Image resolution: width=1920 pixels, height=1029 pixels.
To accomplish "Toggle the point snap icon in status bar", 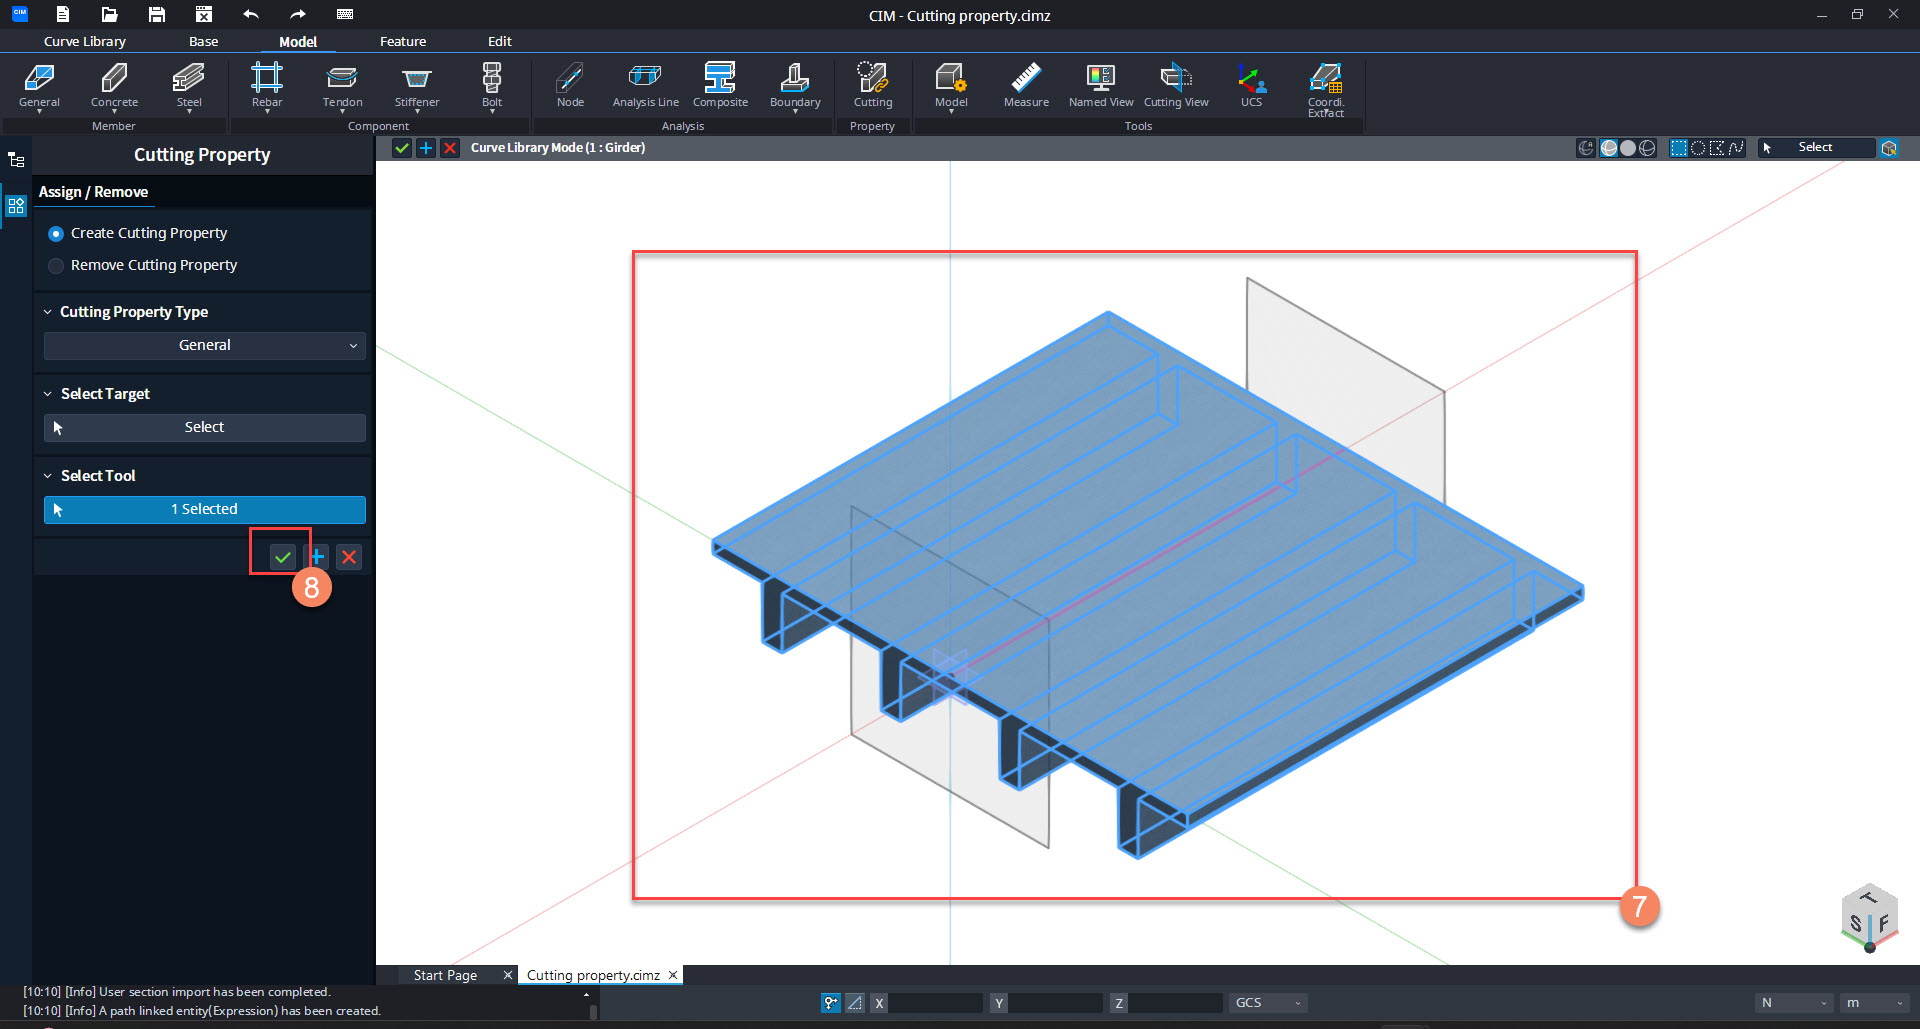I will click(x=831, y=1003).
